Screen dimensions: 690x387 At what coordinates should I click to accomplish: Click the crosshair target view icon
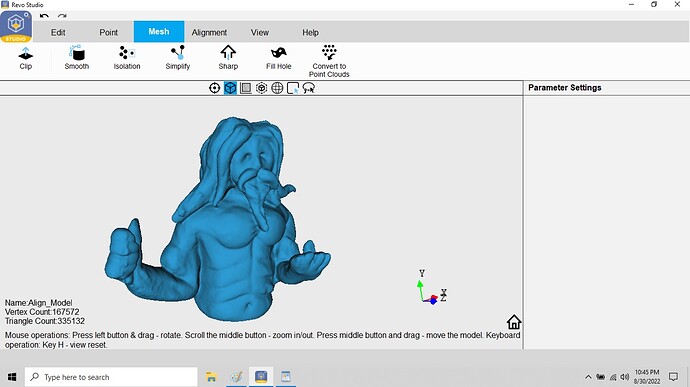214,88
